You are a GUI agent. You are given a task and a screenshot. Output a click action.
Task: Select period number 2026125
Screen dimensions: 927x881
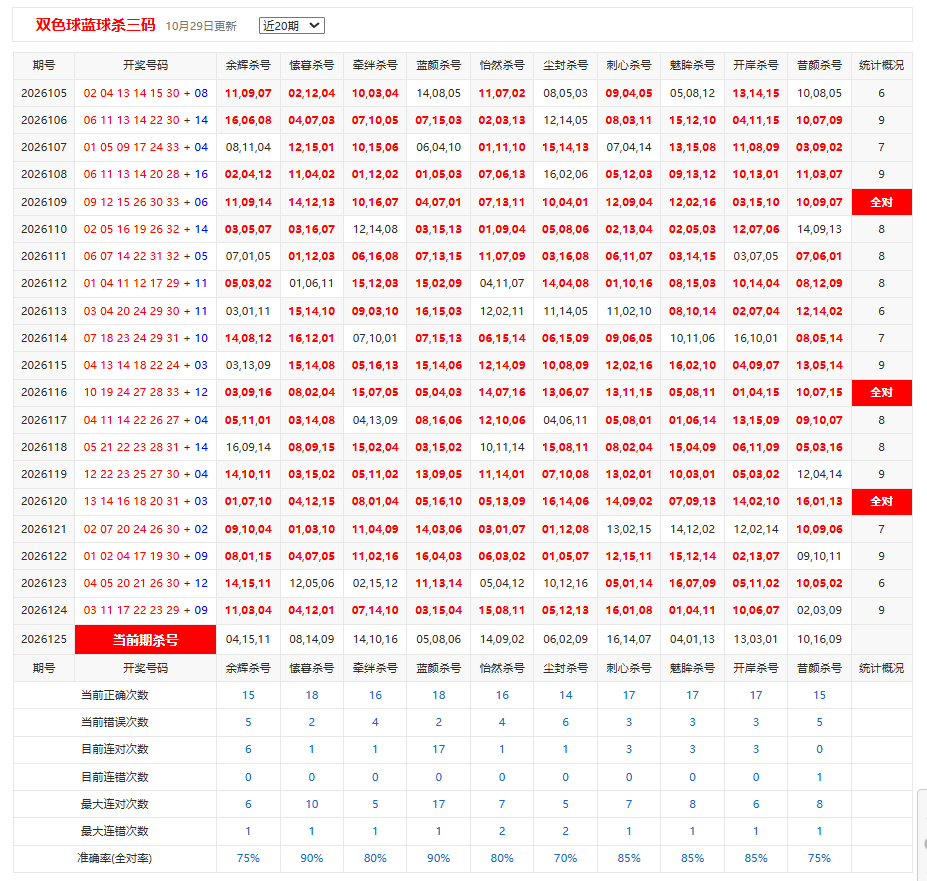[44, 639]
